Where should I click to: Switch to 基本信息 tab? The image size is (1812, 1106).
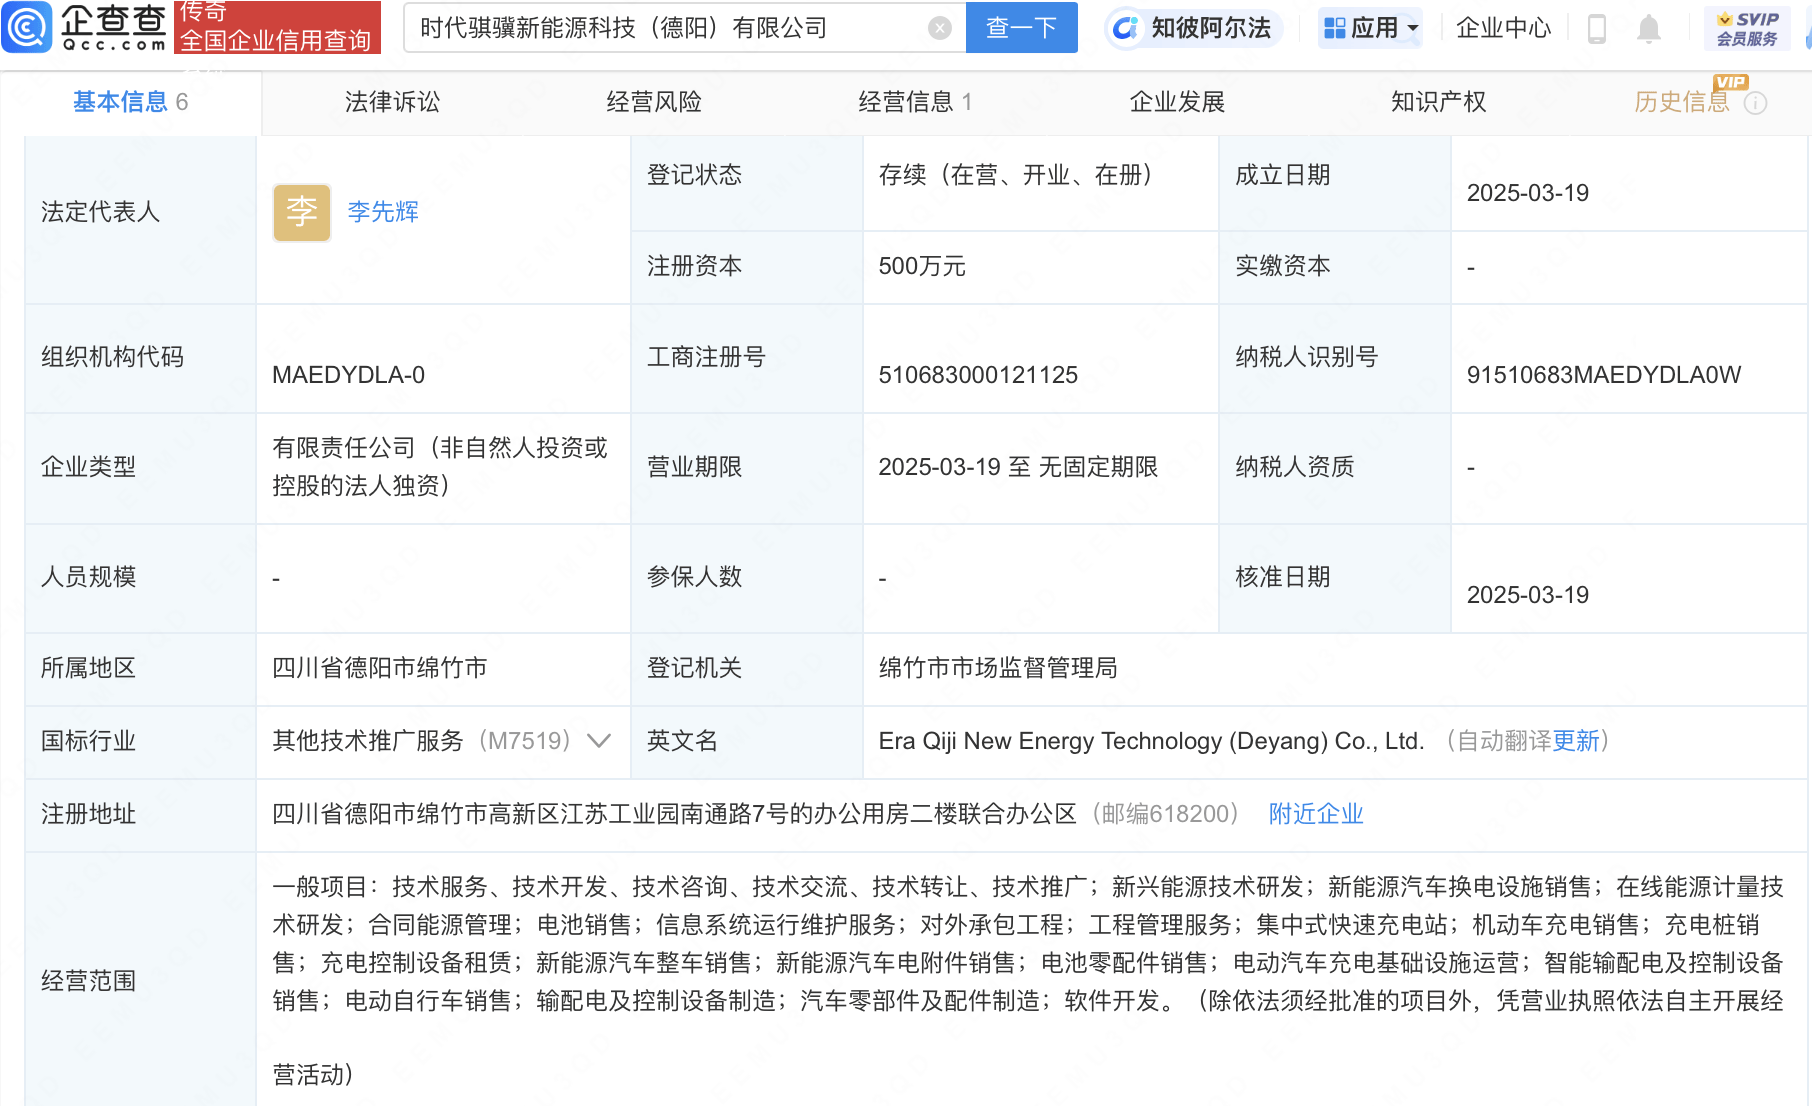click(130, 102)
